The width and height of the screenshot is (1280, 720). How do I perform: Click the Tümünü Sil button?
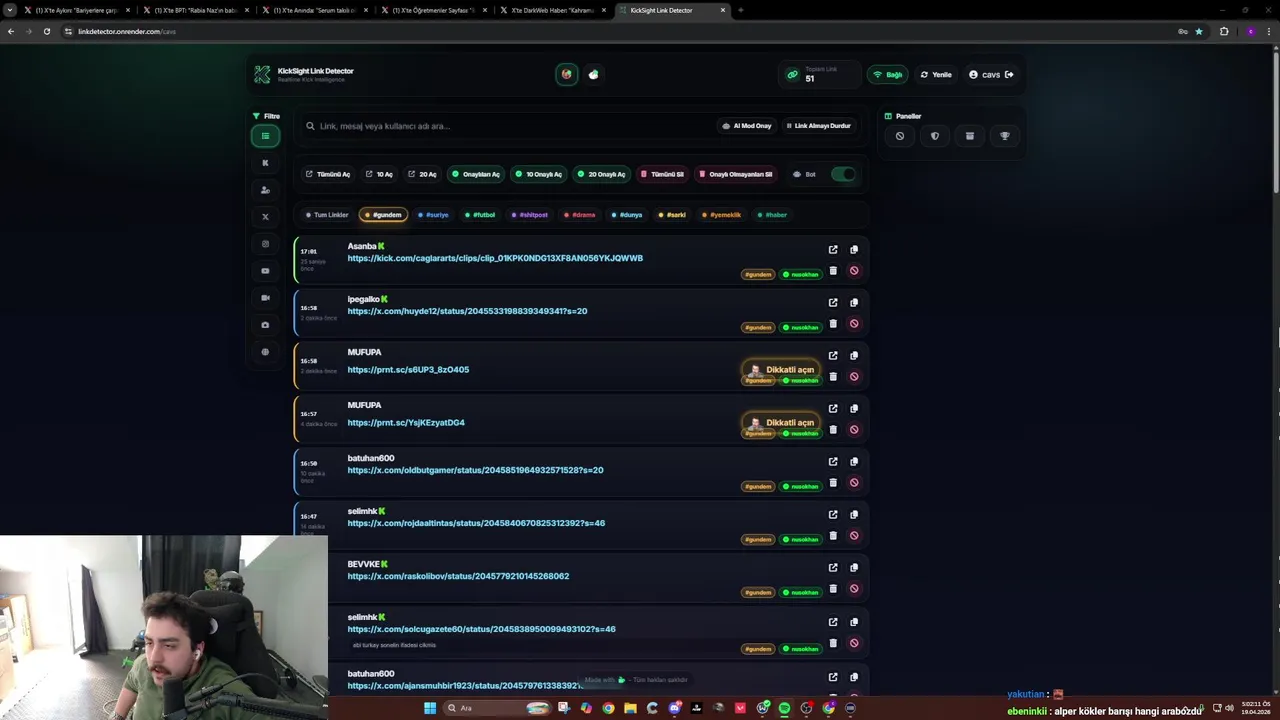point(662,174)
